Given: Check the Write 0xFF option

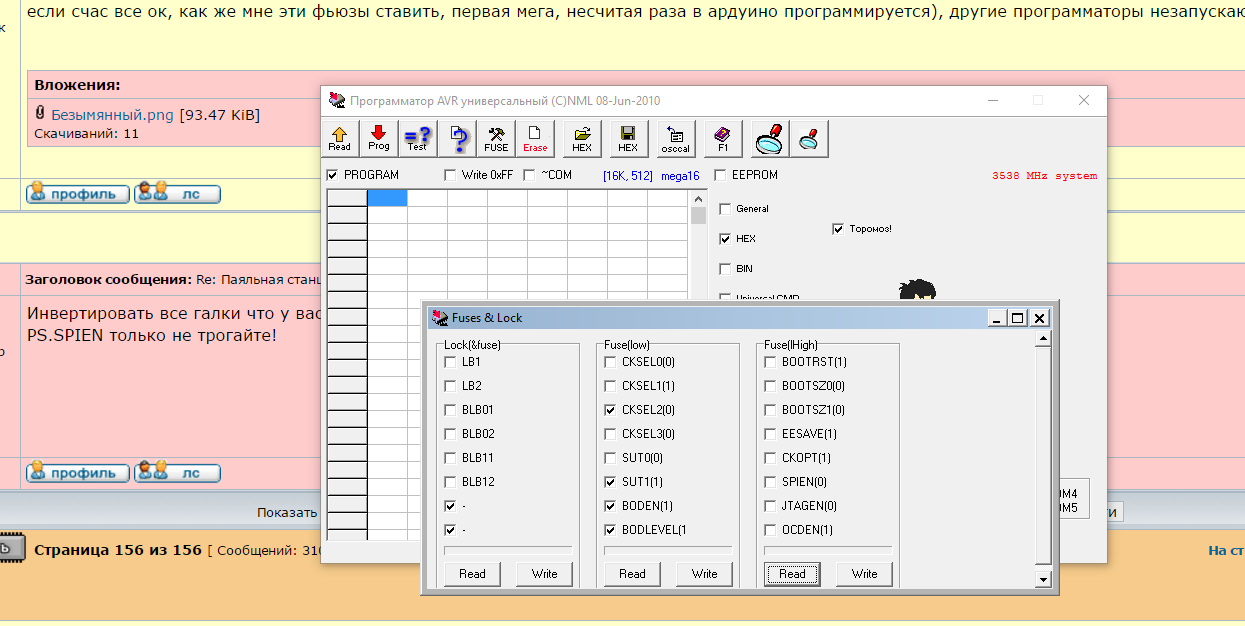Looking at the screenshot, I should pyautogui.click(x=451, y=175).
